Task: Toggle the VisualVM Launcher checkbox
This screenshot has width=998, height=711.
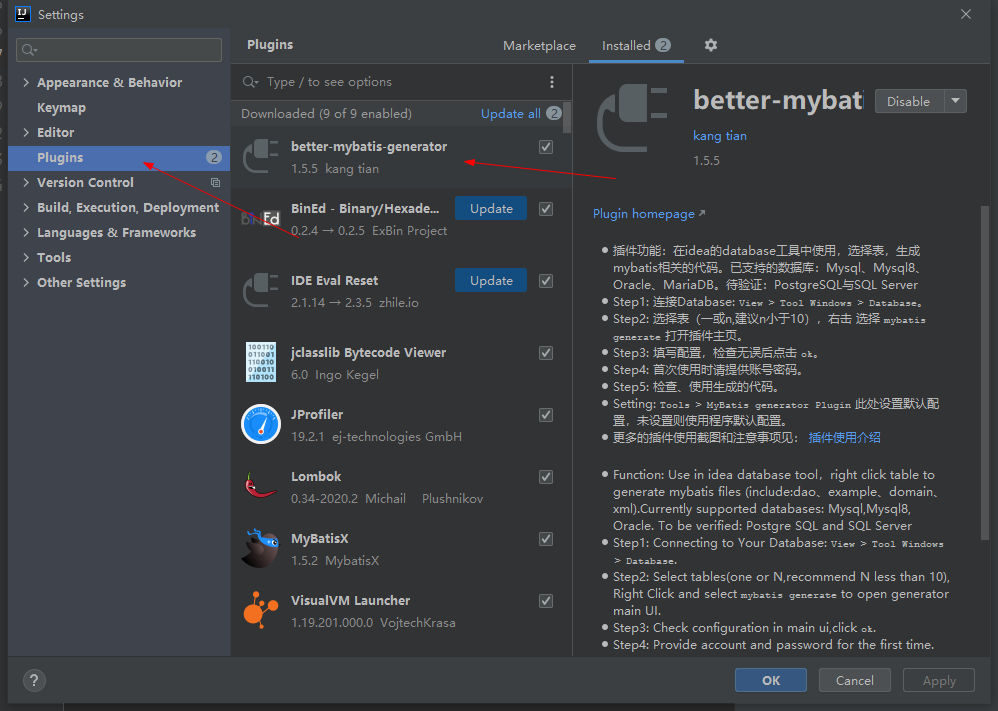Action: click(x=546, y=601)
